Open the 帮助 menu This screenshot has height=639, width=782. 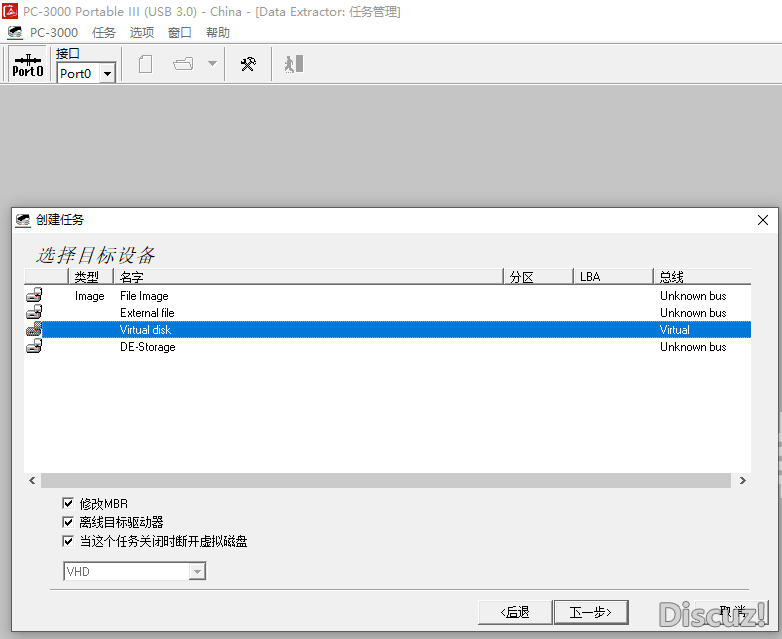[217, 32]
